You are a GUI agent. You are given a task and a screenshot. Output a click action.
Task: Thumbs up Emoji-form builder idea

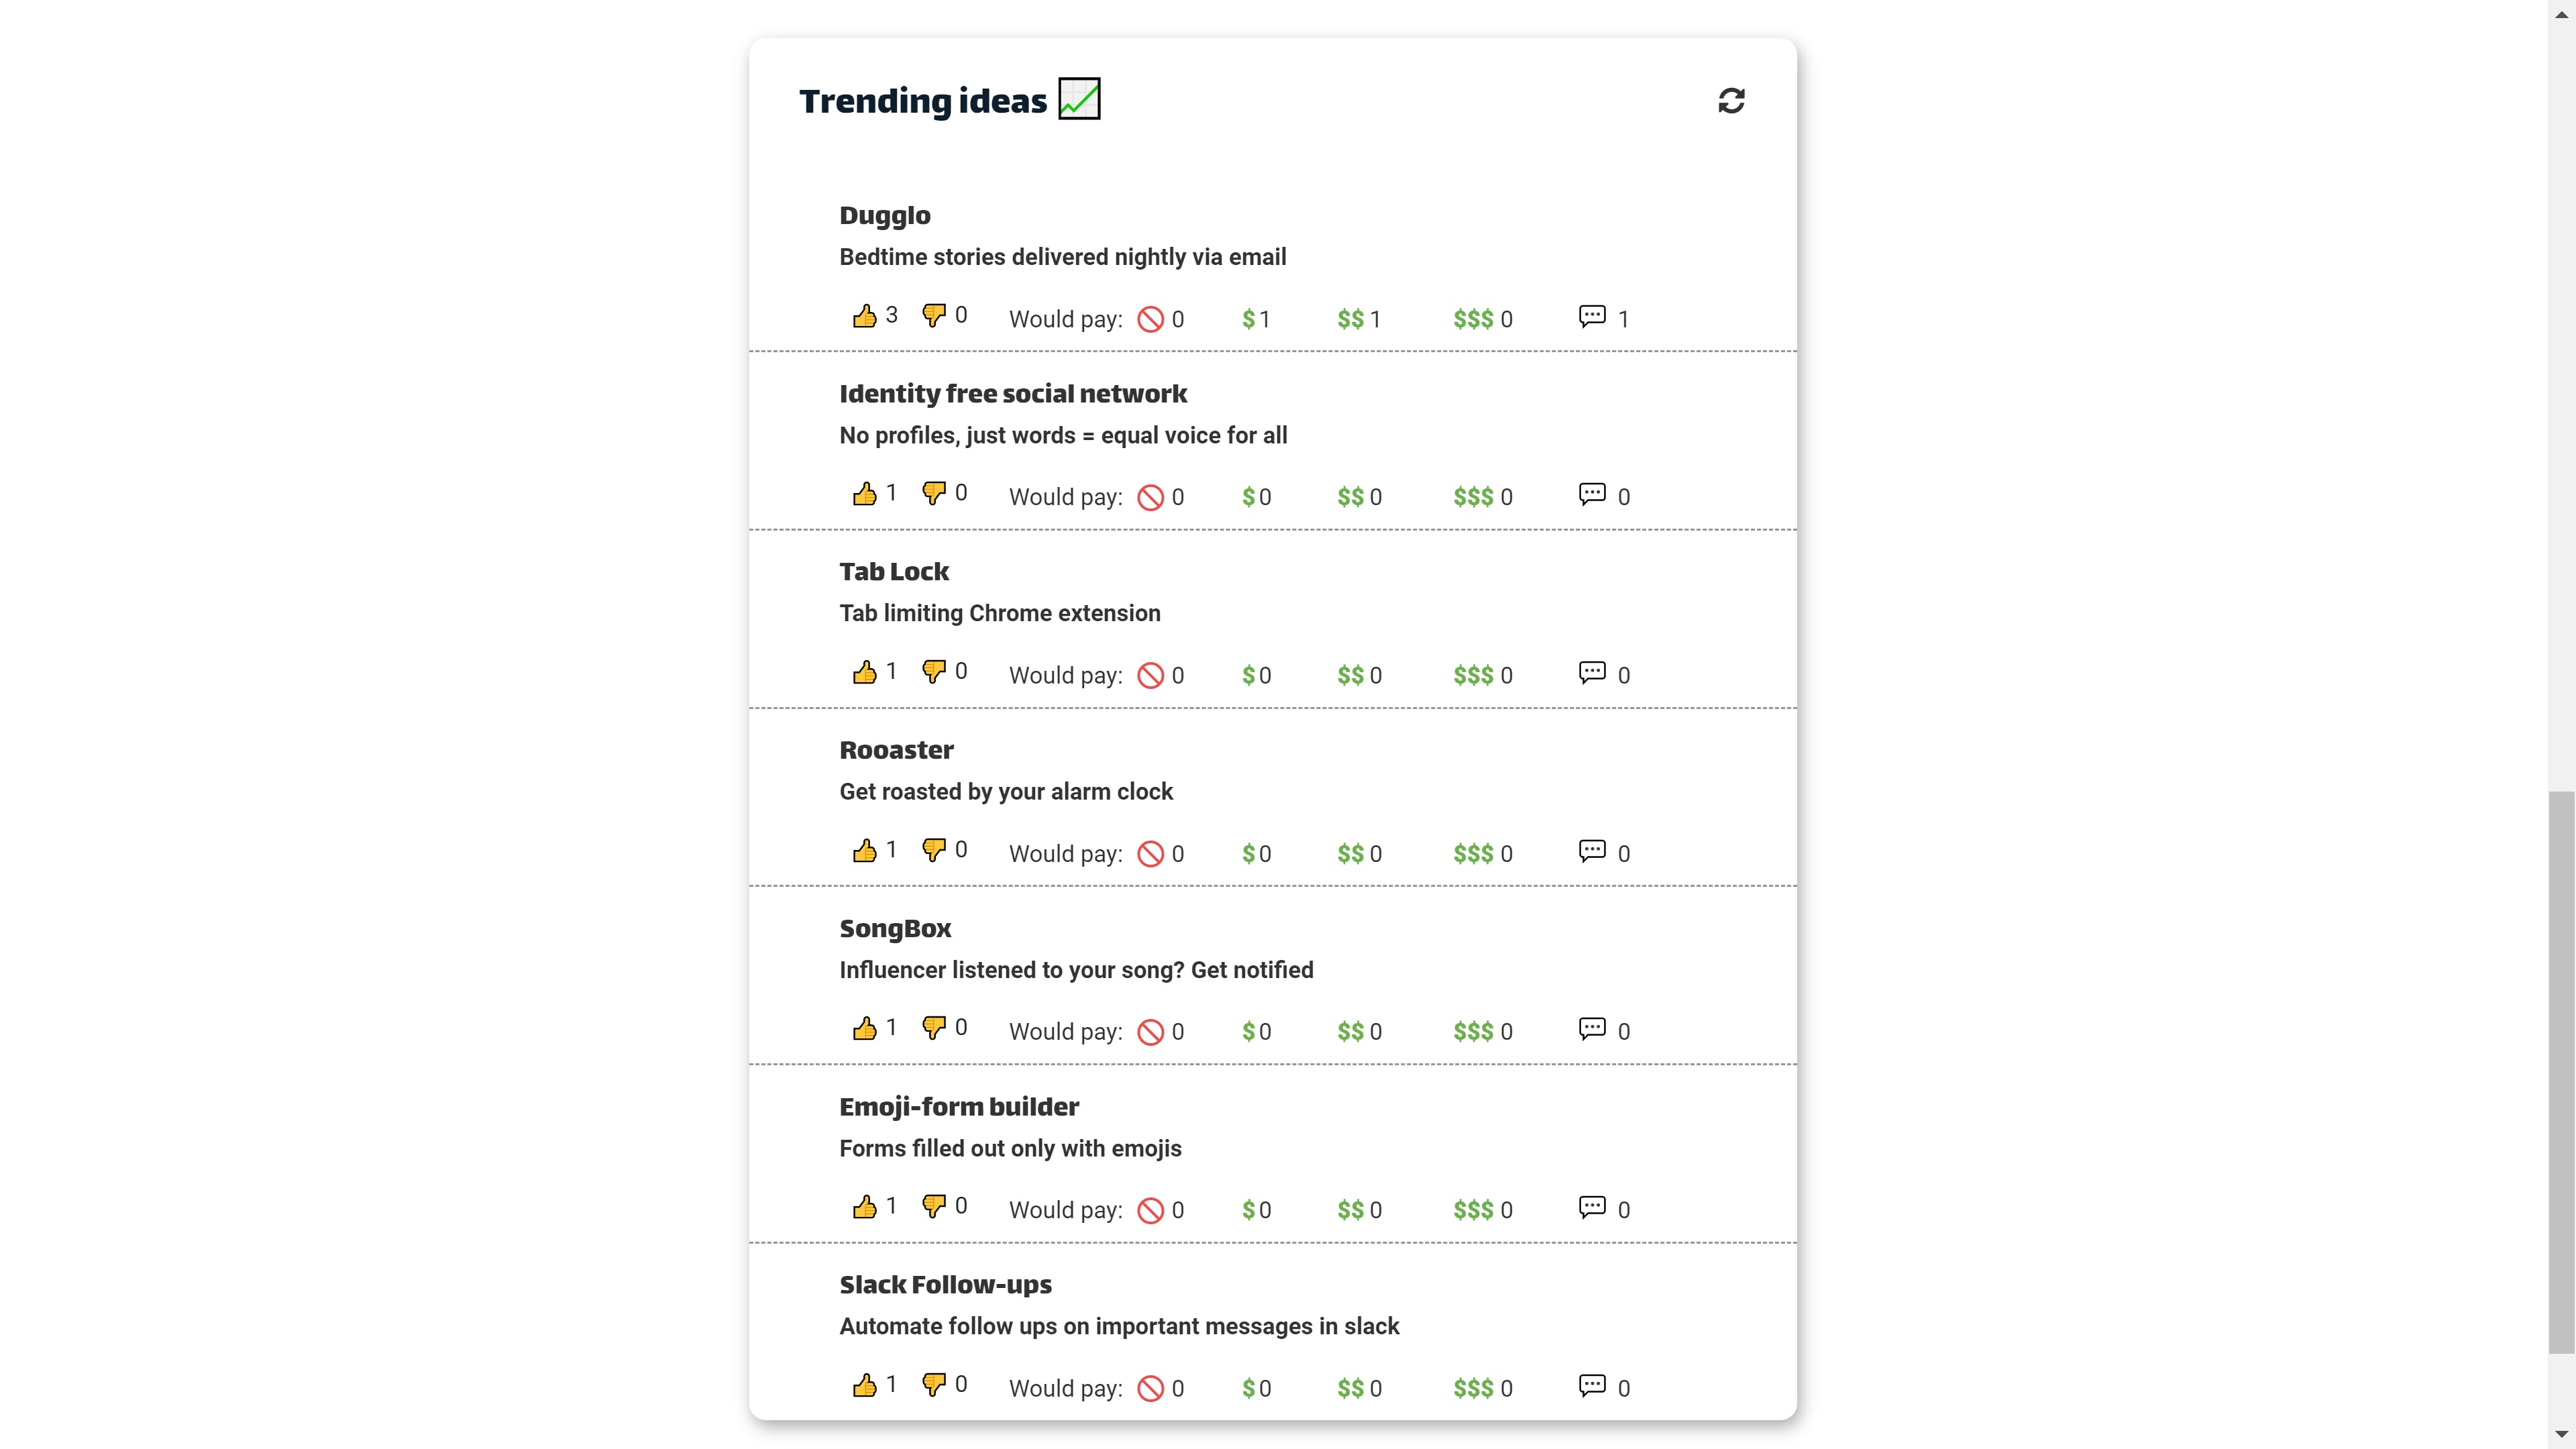864,1207
